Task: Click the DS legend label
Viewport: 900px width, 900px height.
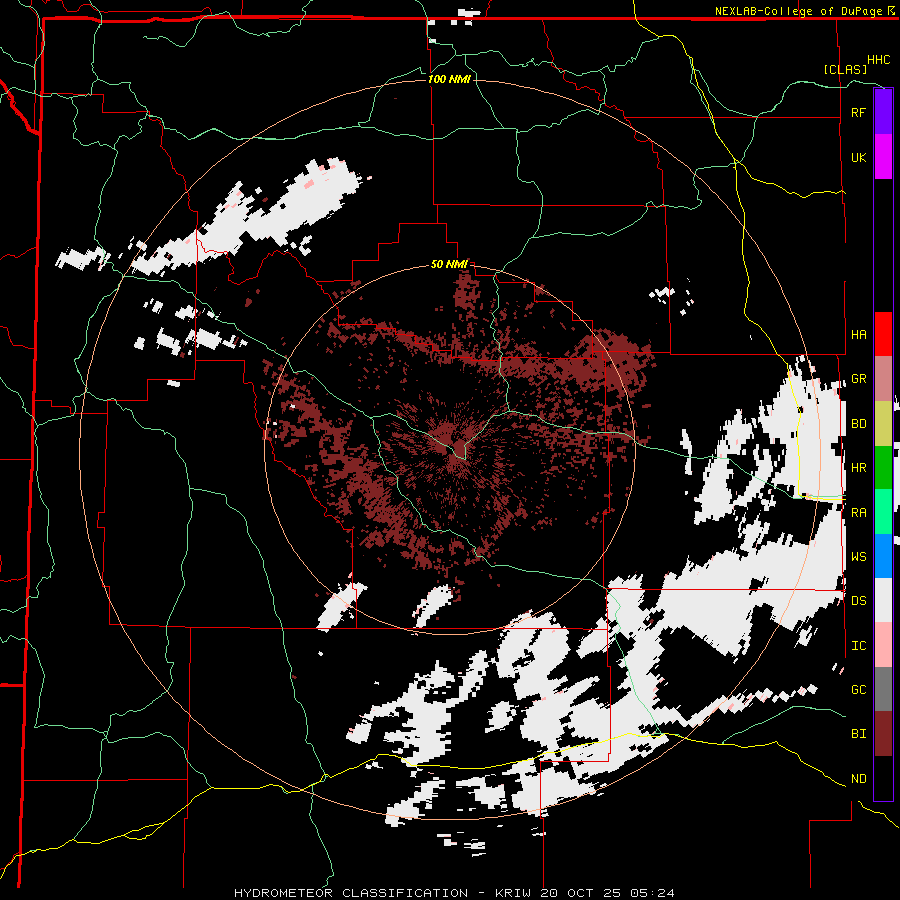Action: point(858,601)
